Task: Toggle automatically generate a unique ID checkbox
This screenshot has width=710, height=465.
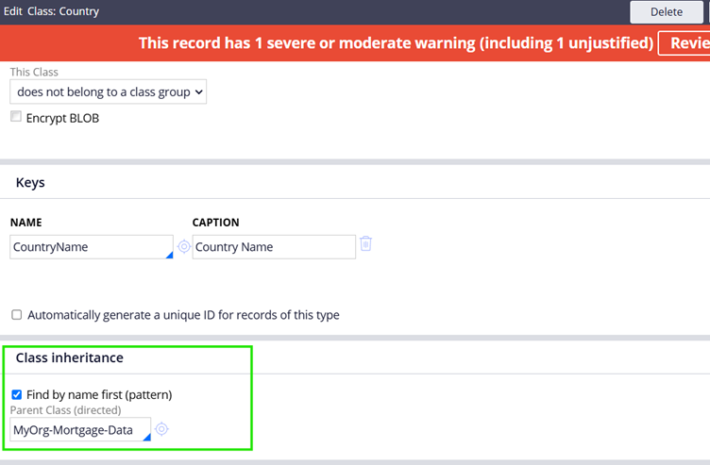Action: click(x=16, y=315)
